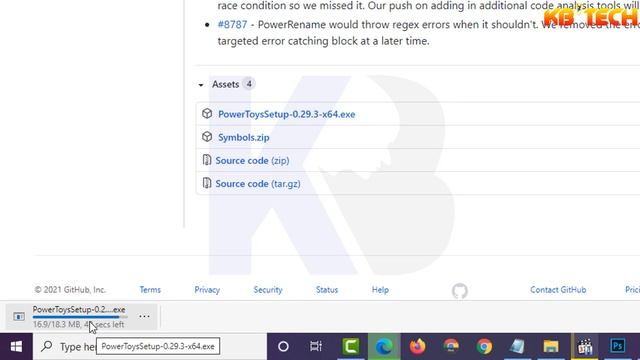This screenshot has height=360, width=640.
Task: Open File Explorer from the taskbar
Action: pos(551,347)
